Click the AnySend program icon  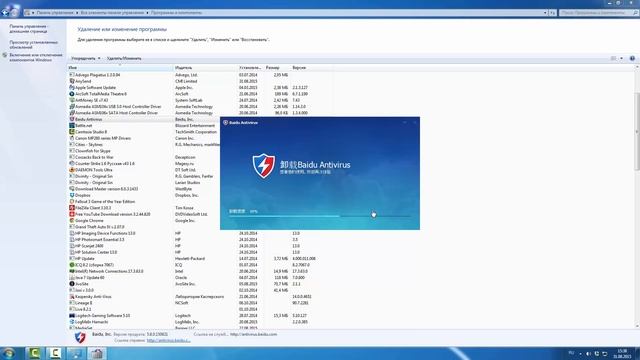[x=72, y=81]
